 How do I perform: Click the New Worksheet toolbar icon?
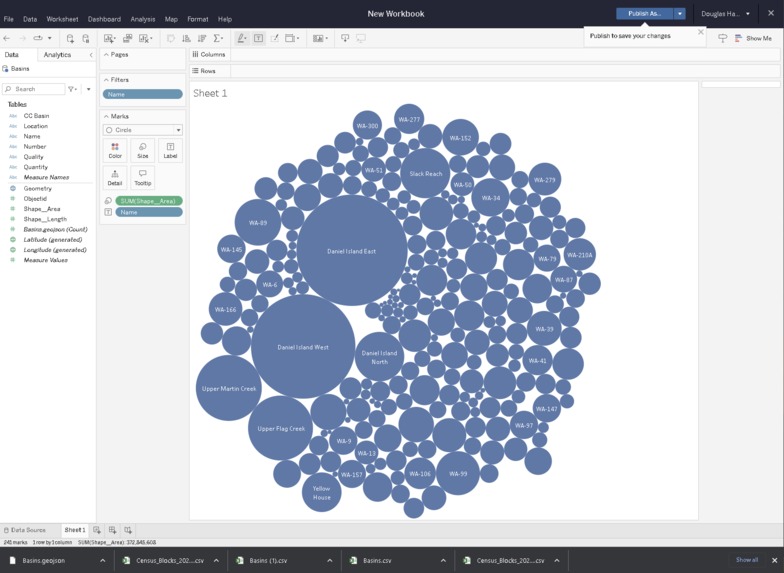click(108, 38)
